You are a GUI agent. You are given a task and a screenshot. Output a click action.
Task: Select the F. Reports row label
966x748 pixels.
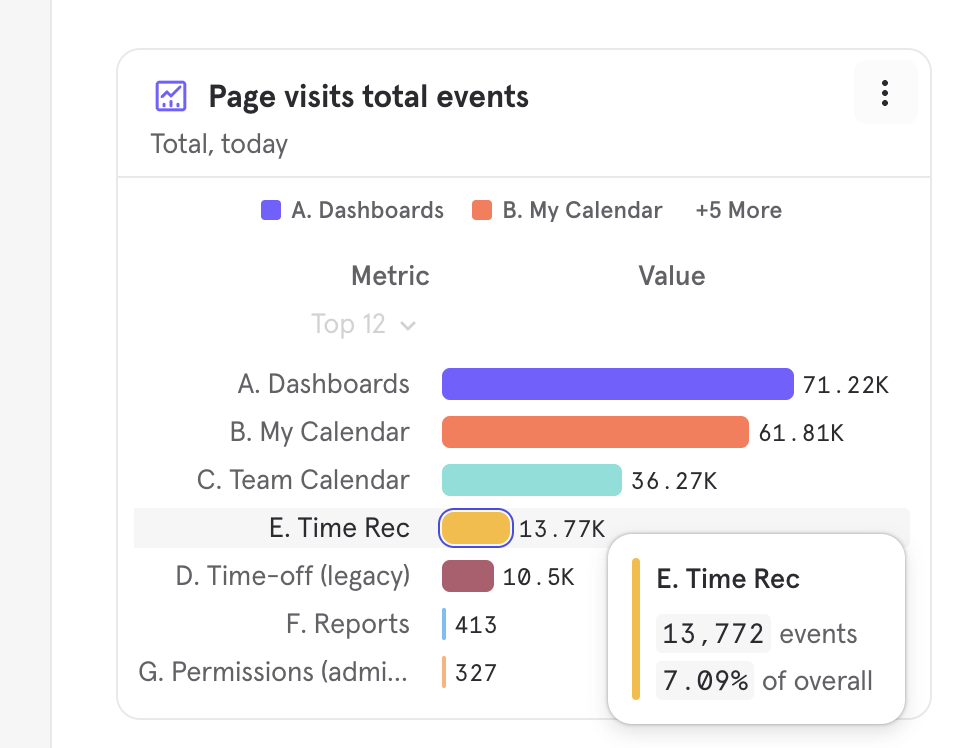pos(347,624)
